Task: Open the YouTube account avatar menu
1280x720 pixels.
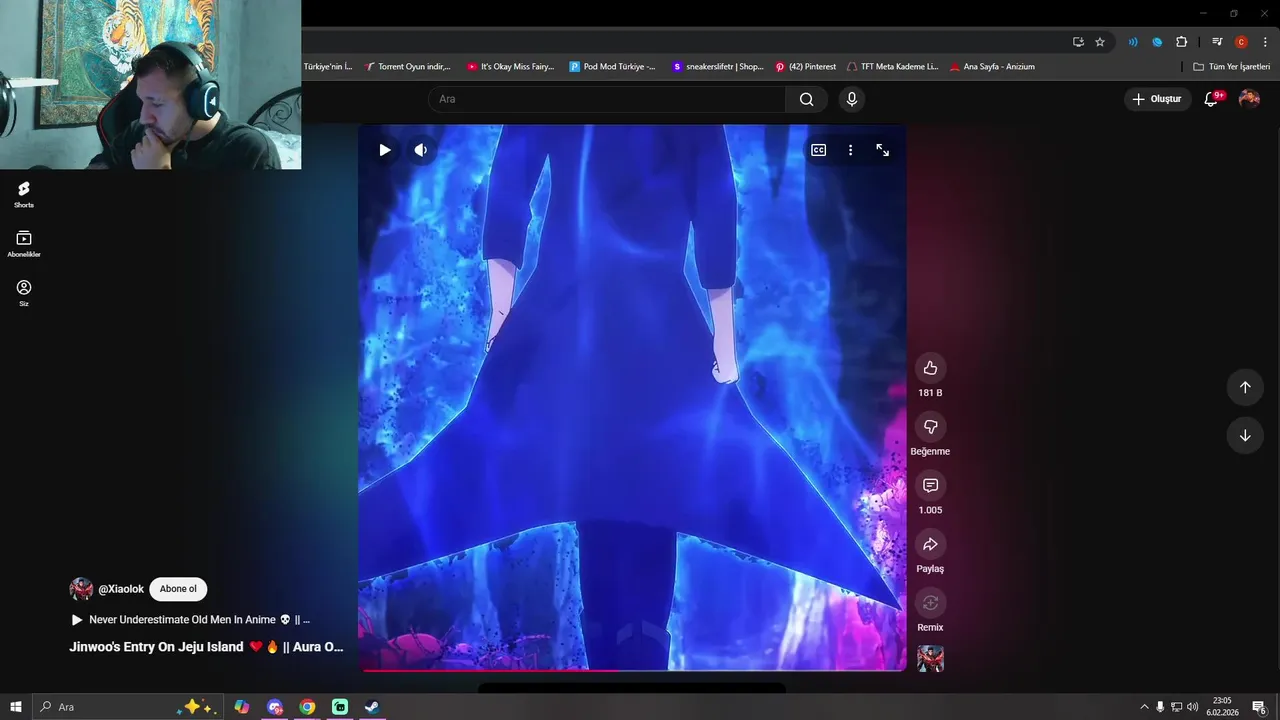Action: click(1249, 99)
